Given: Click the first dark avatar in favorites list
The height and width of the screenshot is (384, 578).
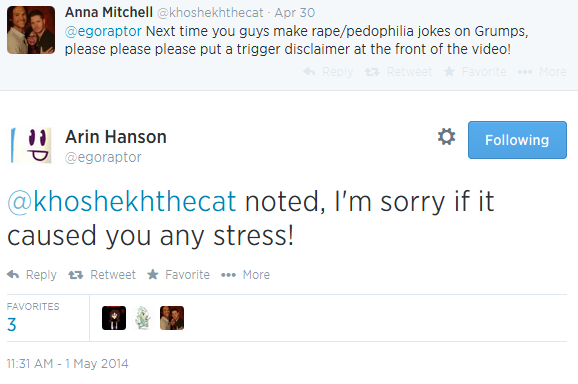Looking at the screenshot, I should [x=114, y=318].
